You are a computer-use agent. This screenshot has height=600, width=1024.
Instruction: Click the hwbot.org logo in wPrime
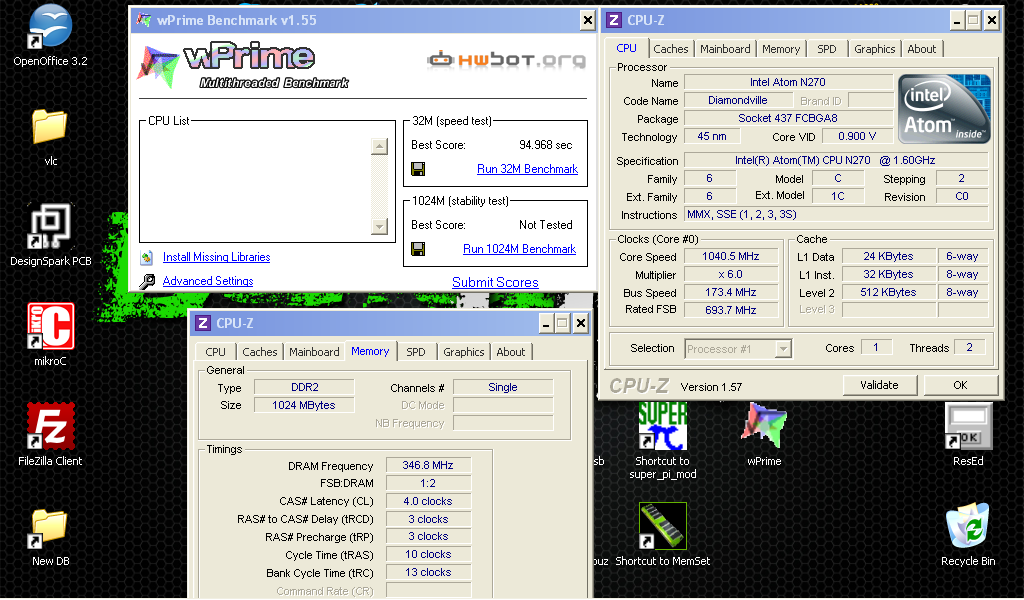pyautogui.click(x=506, y=60)
